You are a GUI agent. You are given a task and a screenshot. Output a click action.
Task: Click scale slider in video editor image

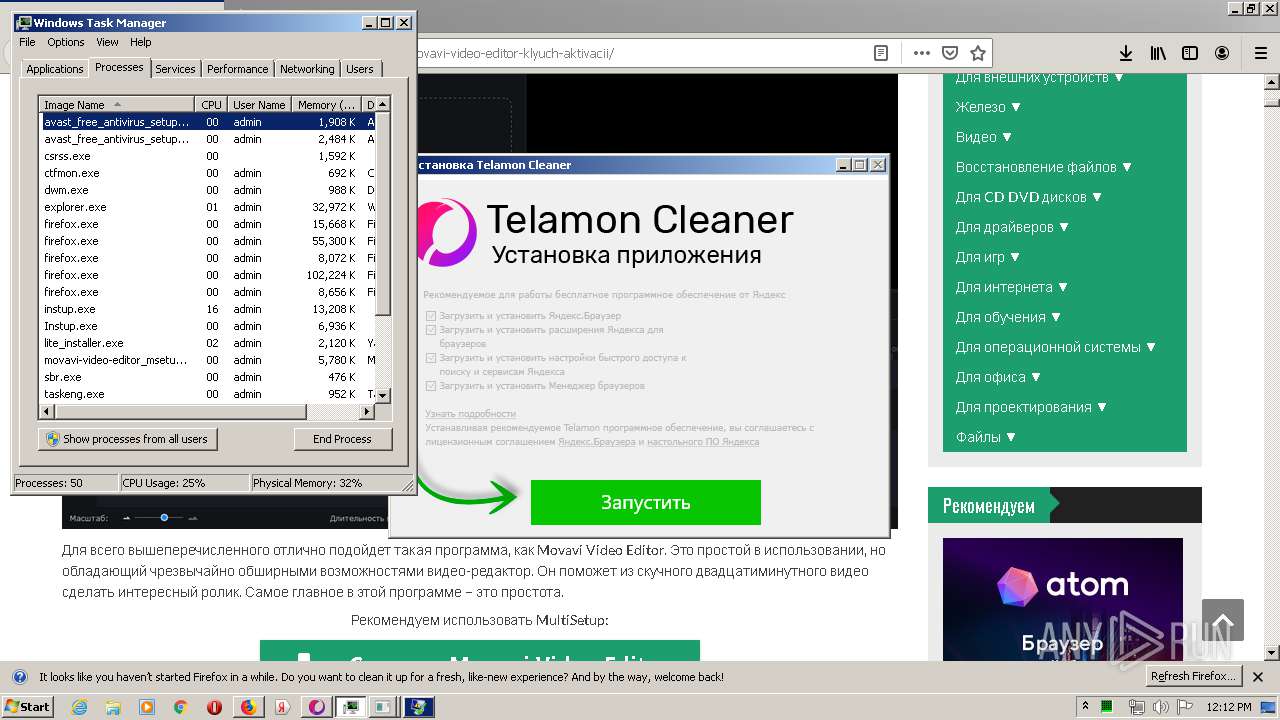(x=164, y=518)
